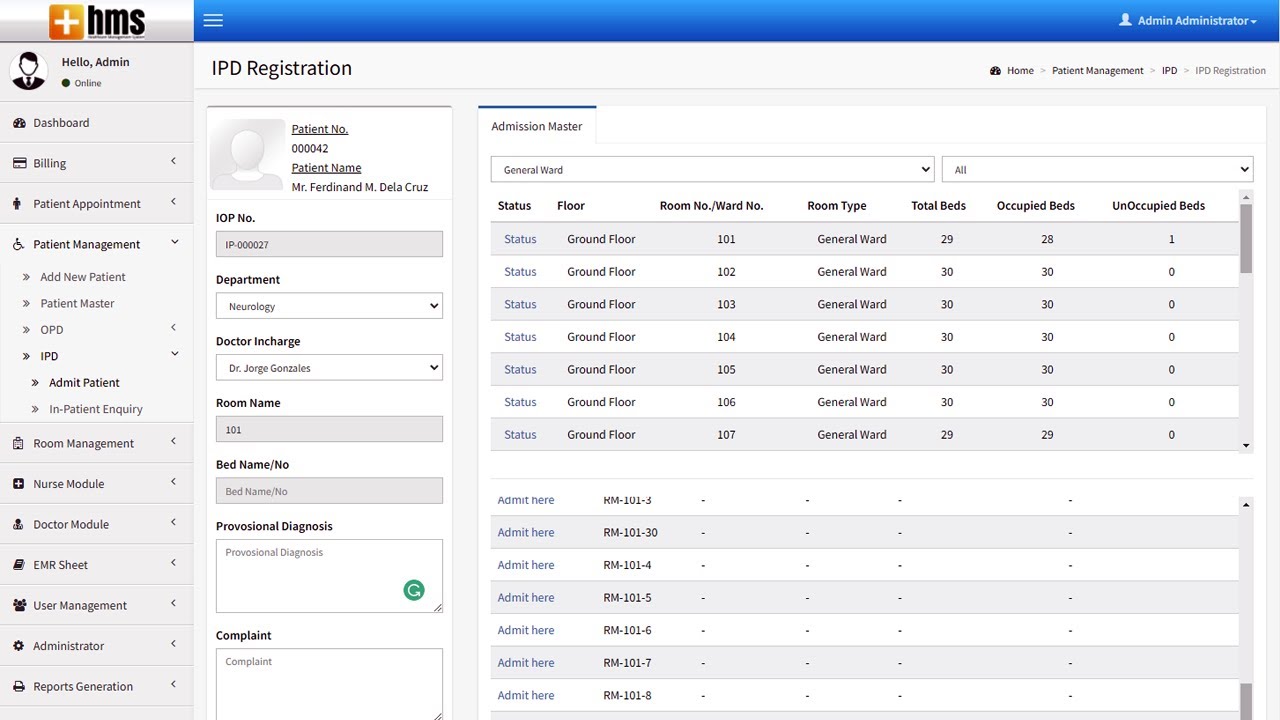Select Admit Patient menu item
This screenshot has height=720, width=1280.
coord(84,382)
